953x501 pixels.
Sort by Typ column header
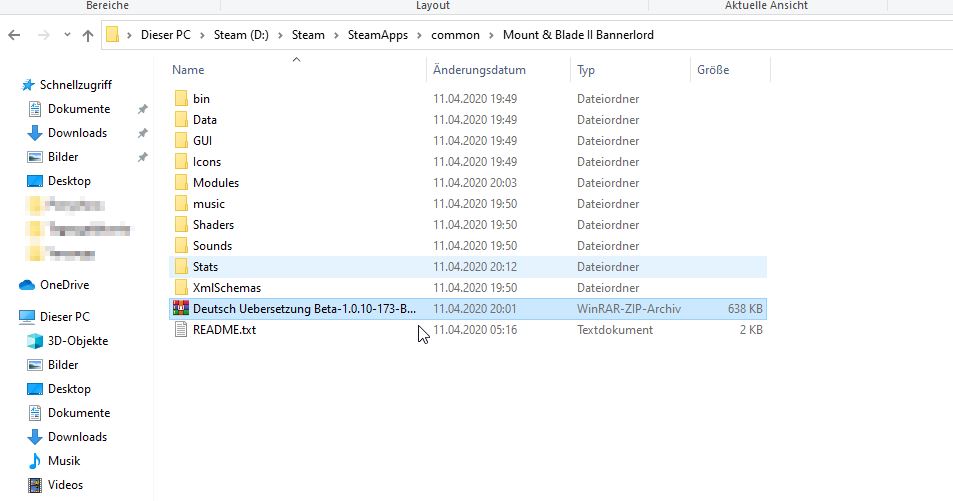tap(586, 70)
